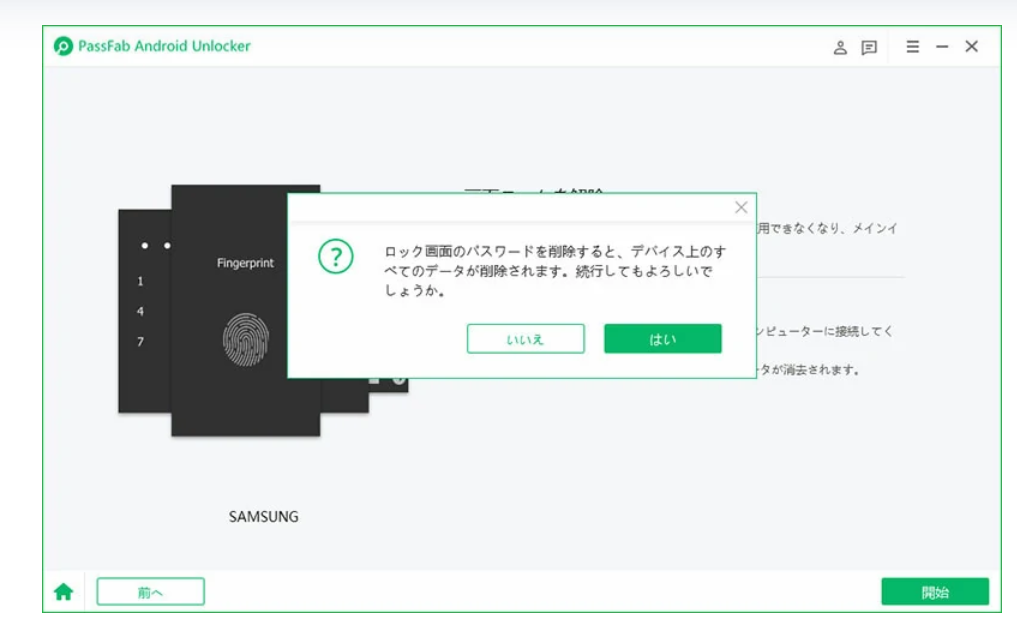
Task: Open the user account icon
Action: (840, 47)
